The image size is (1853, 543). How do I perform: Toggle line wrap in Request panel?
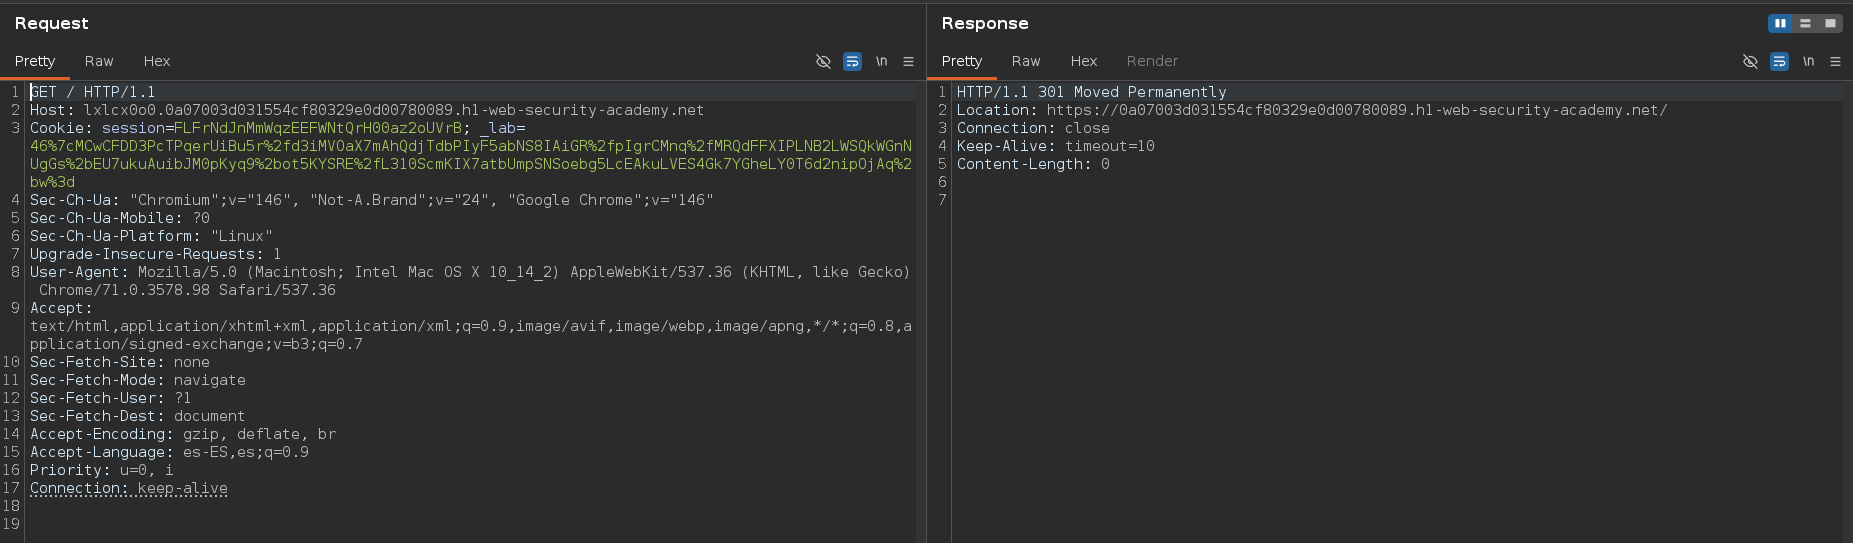coord(852,61)
